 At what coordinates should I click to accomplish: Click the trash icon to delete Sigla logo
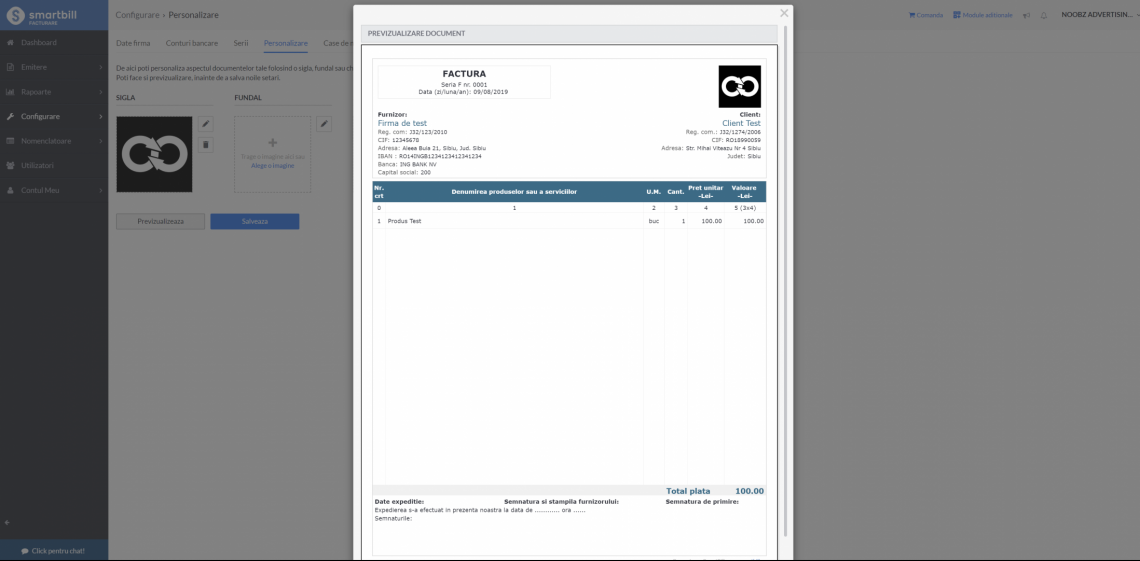click(x=206, y=145)
